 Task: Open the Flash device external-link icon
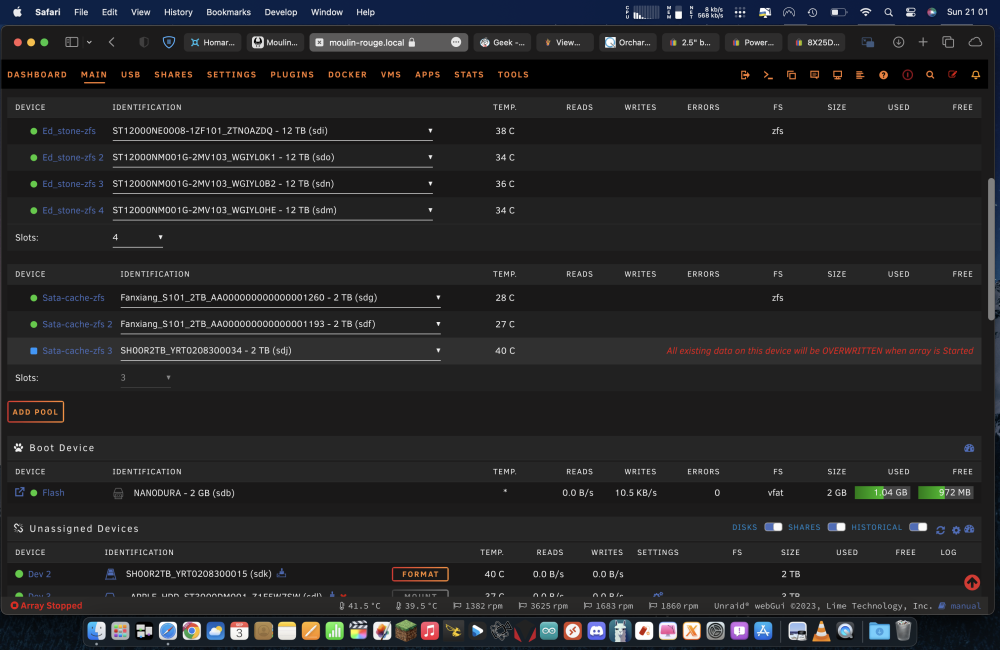click(x=20, y=492)
